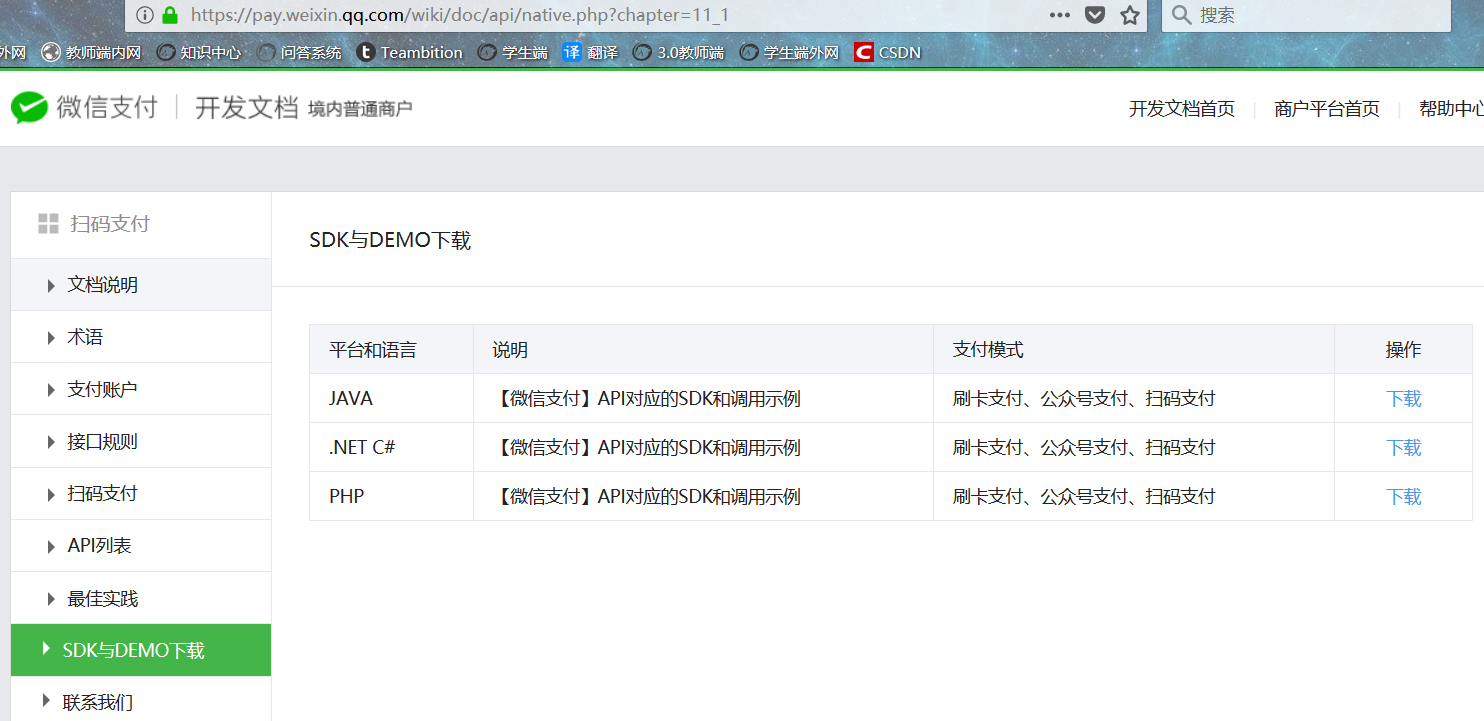The width and height of the screenshot is (1484, 721).
Task: Expand 文档说明 in sidebar
Action: (141, 285)
